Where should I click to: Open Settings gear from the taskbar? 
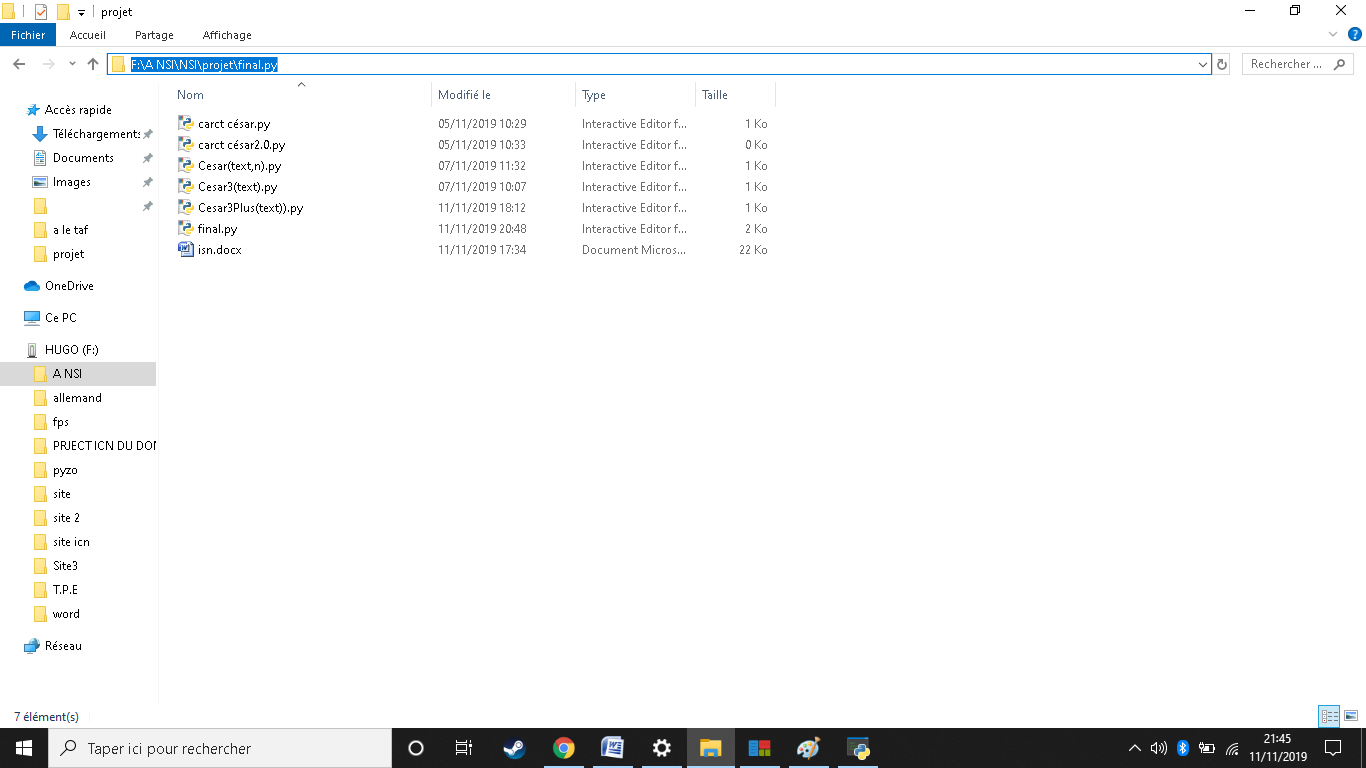[661, 748]
